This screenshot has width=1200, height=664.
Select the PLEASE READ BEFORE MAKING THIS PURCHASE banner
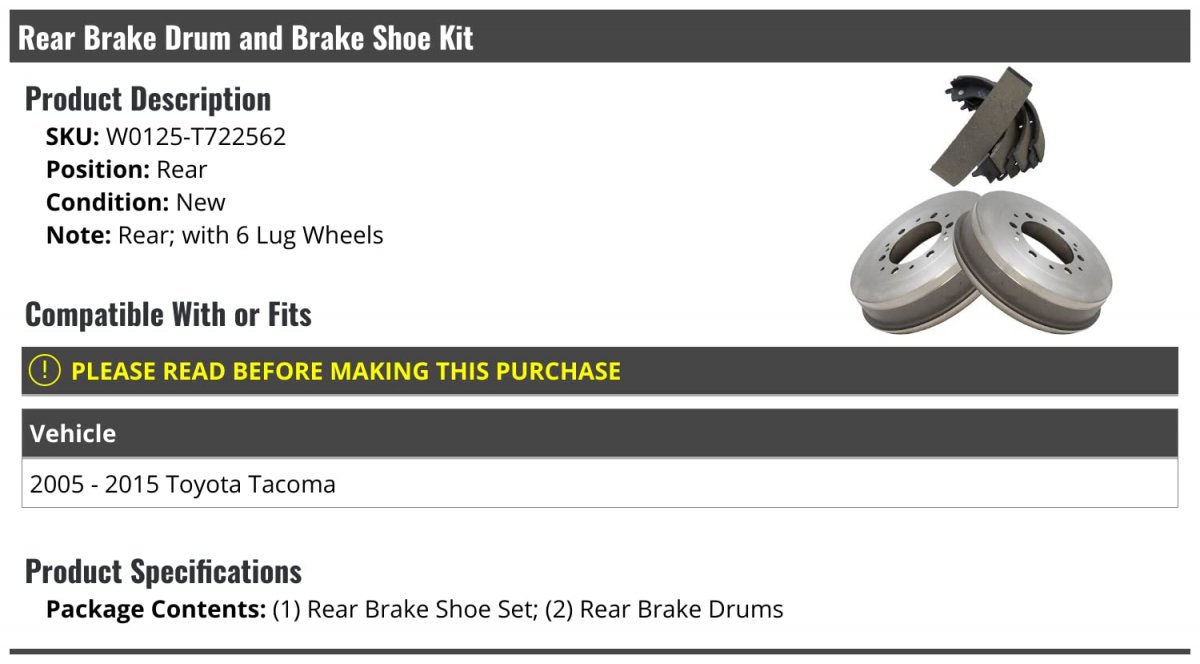(600, 371)
